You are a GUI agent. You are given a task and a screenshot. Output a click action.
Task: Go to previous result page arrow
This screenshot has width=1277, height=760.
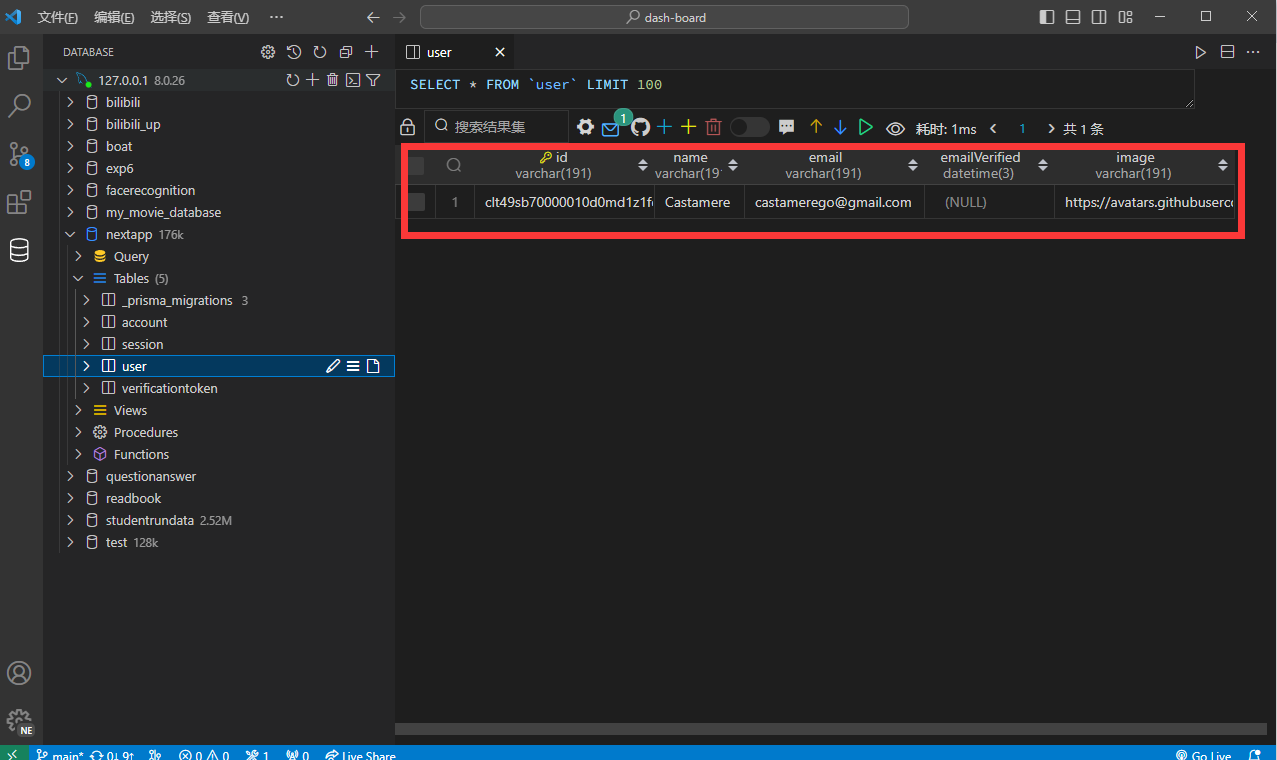[993, 128]
